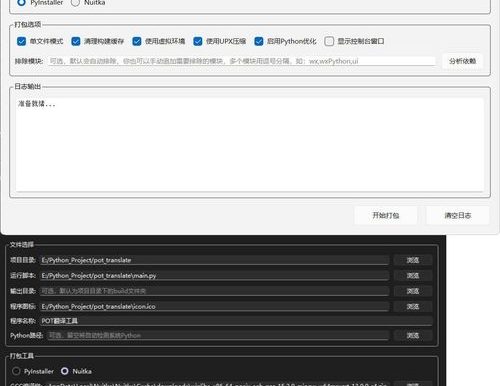Image resolution: width=500 pixels, height=386 pixels.
Task: Clear the log with 清空日志
Action: pos(458,215)
